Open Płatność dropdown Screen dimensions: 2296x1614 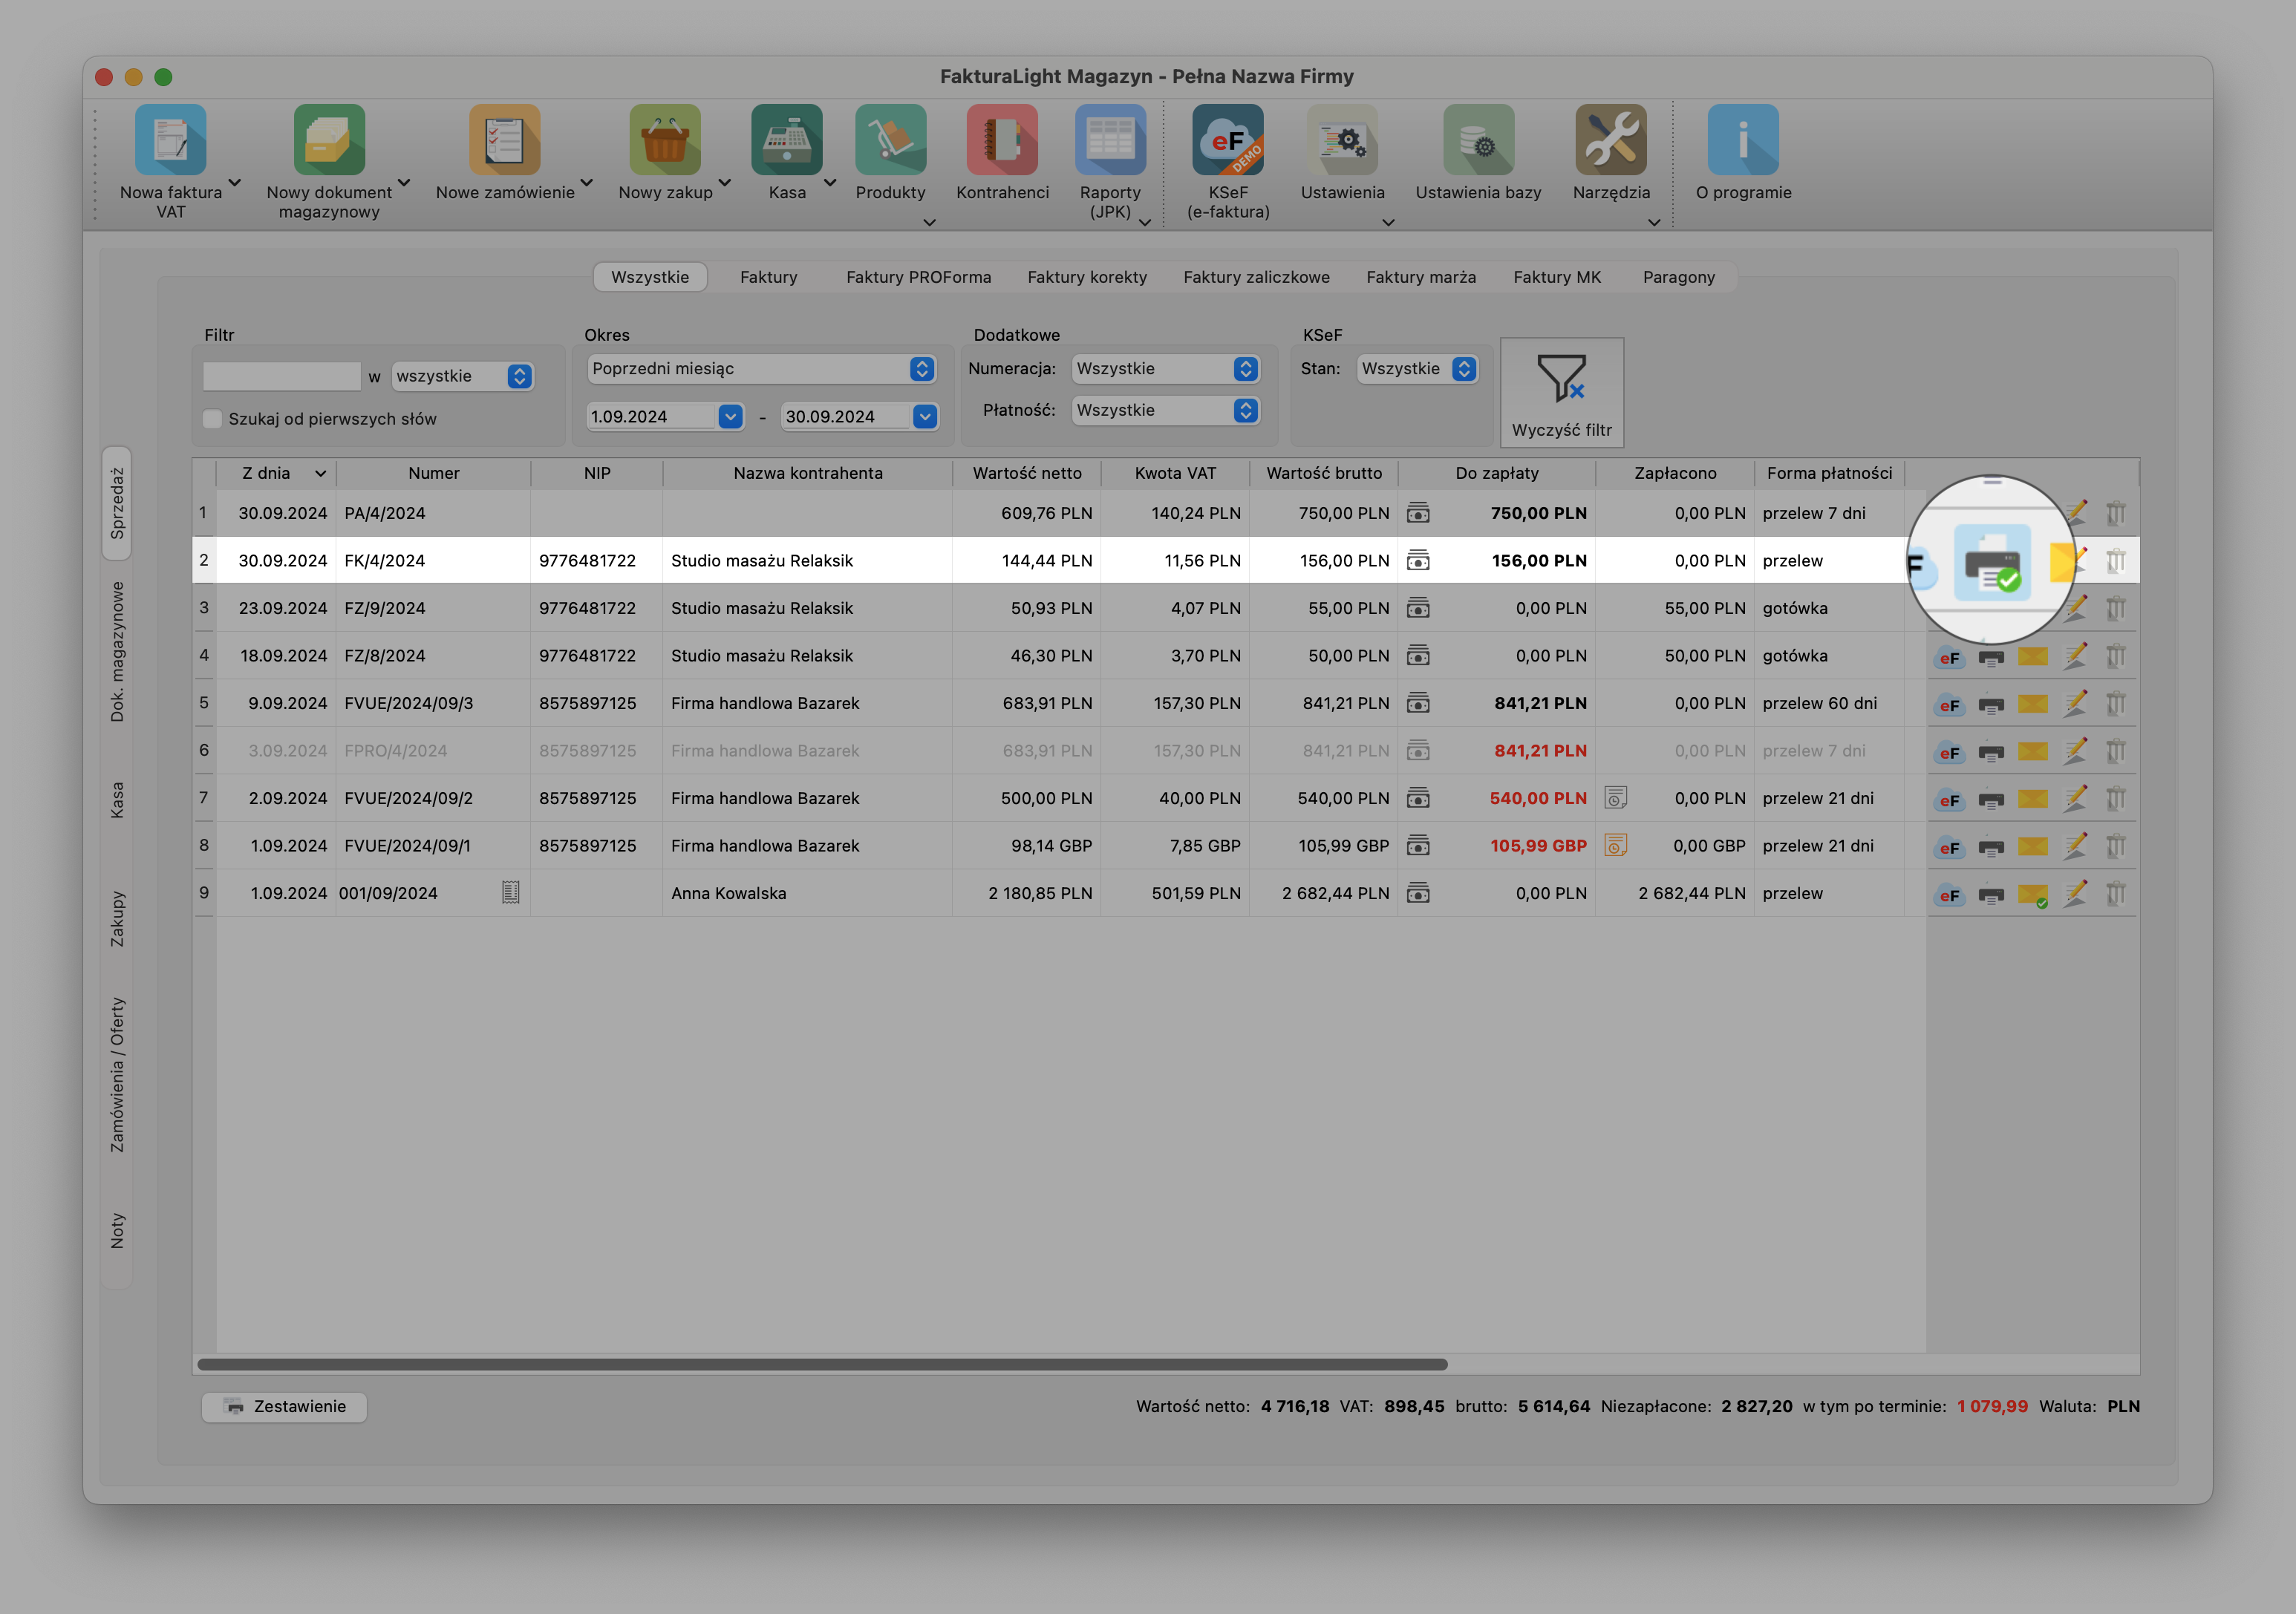tap(1165, 411)
